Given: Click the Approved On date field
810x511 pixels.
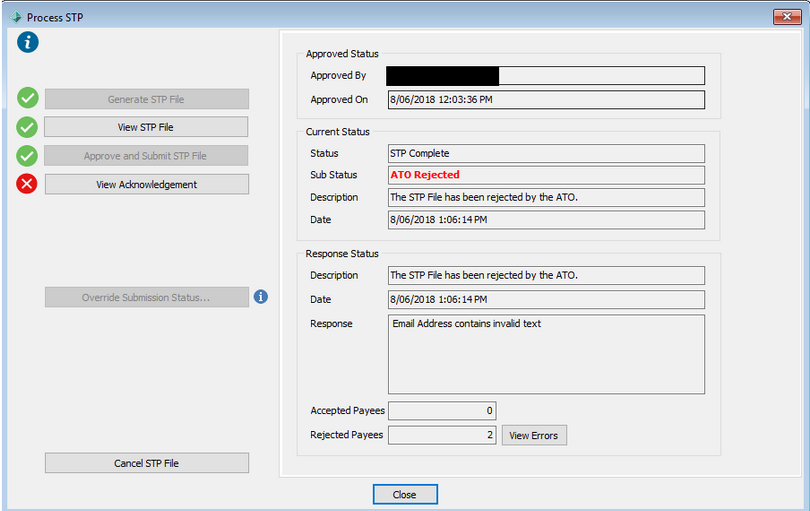Looking at the screenshot, I should coord(546,100).
